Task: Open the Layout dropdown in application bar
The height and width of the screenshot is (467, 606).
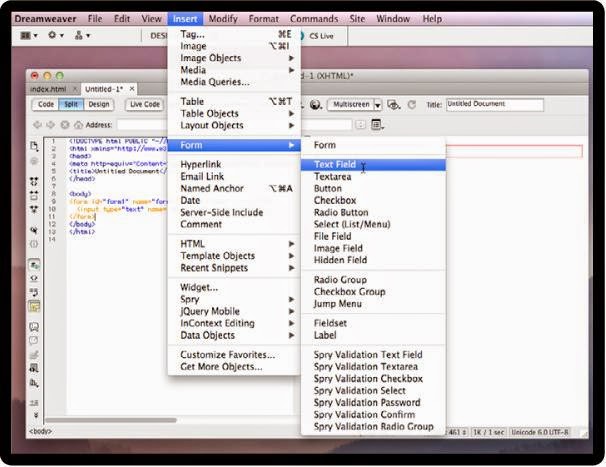Action: 29,36
